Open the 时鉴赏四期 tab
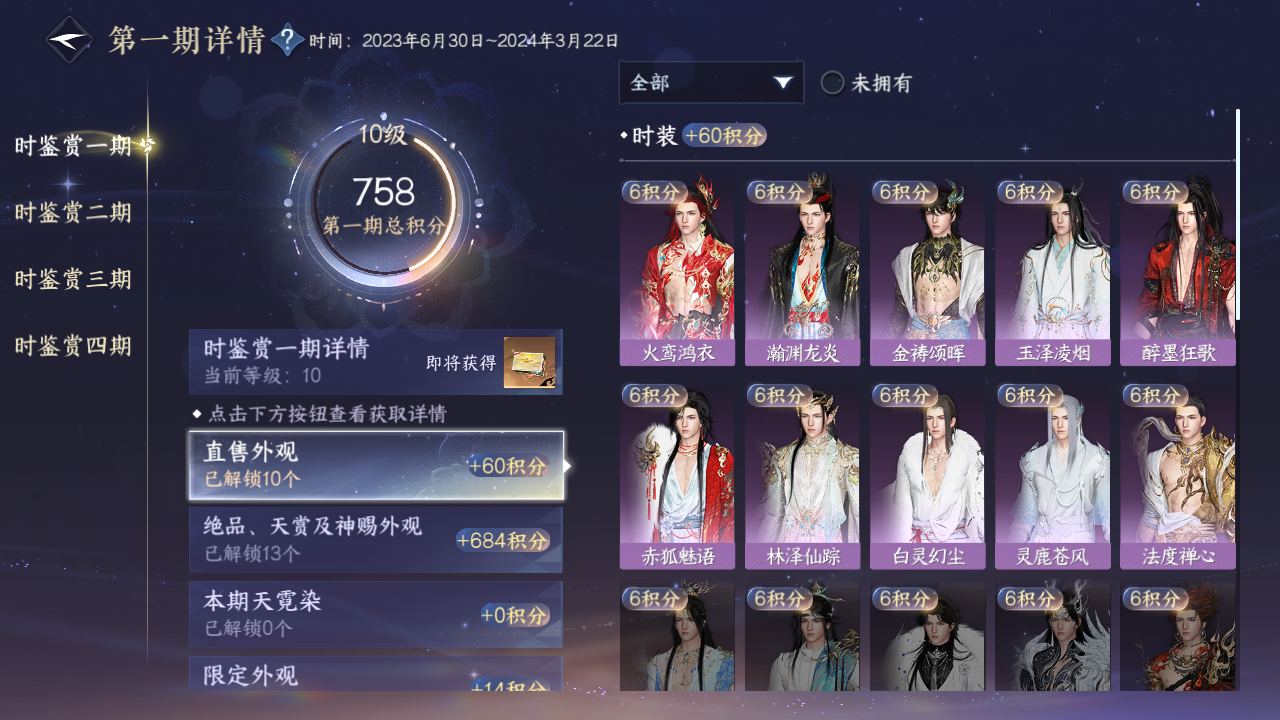1280x720 pixels. pyautogui.click(x=73, y=346)
